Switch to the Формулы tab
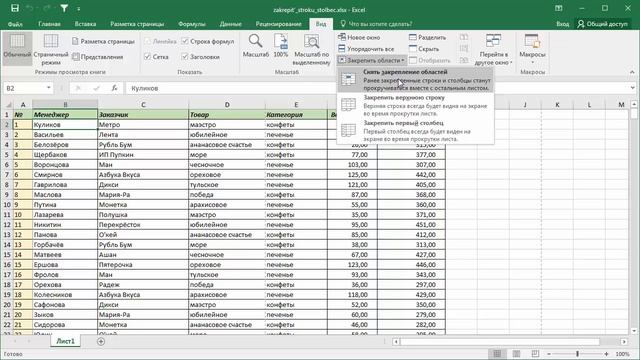 [192, 24]
